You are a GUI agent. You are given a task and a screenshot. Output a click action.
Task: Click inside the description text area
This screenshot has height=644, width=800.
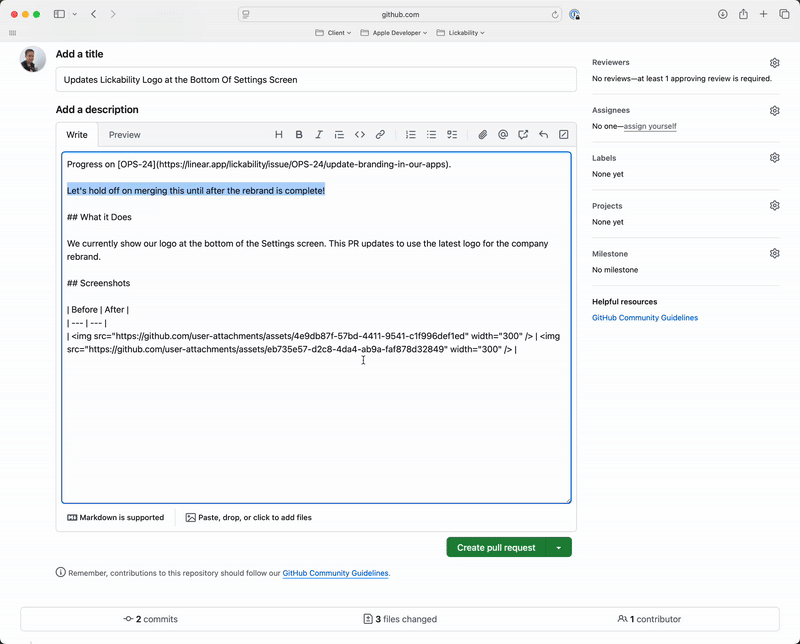(x=316, y=328)
